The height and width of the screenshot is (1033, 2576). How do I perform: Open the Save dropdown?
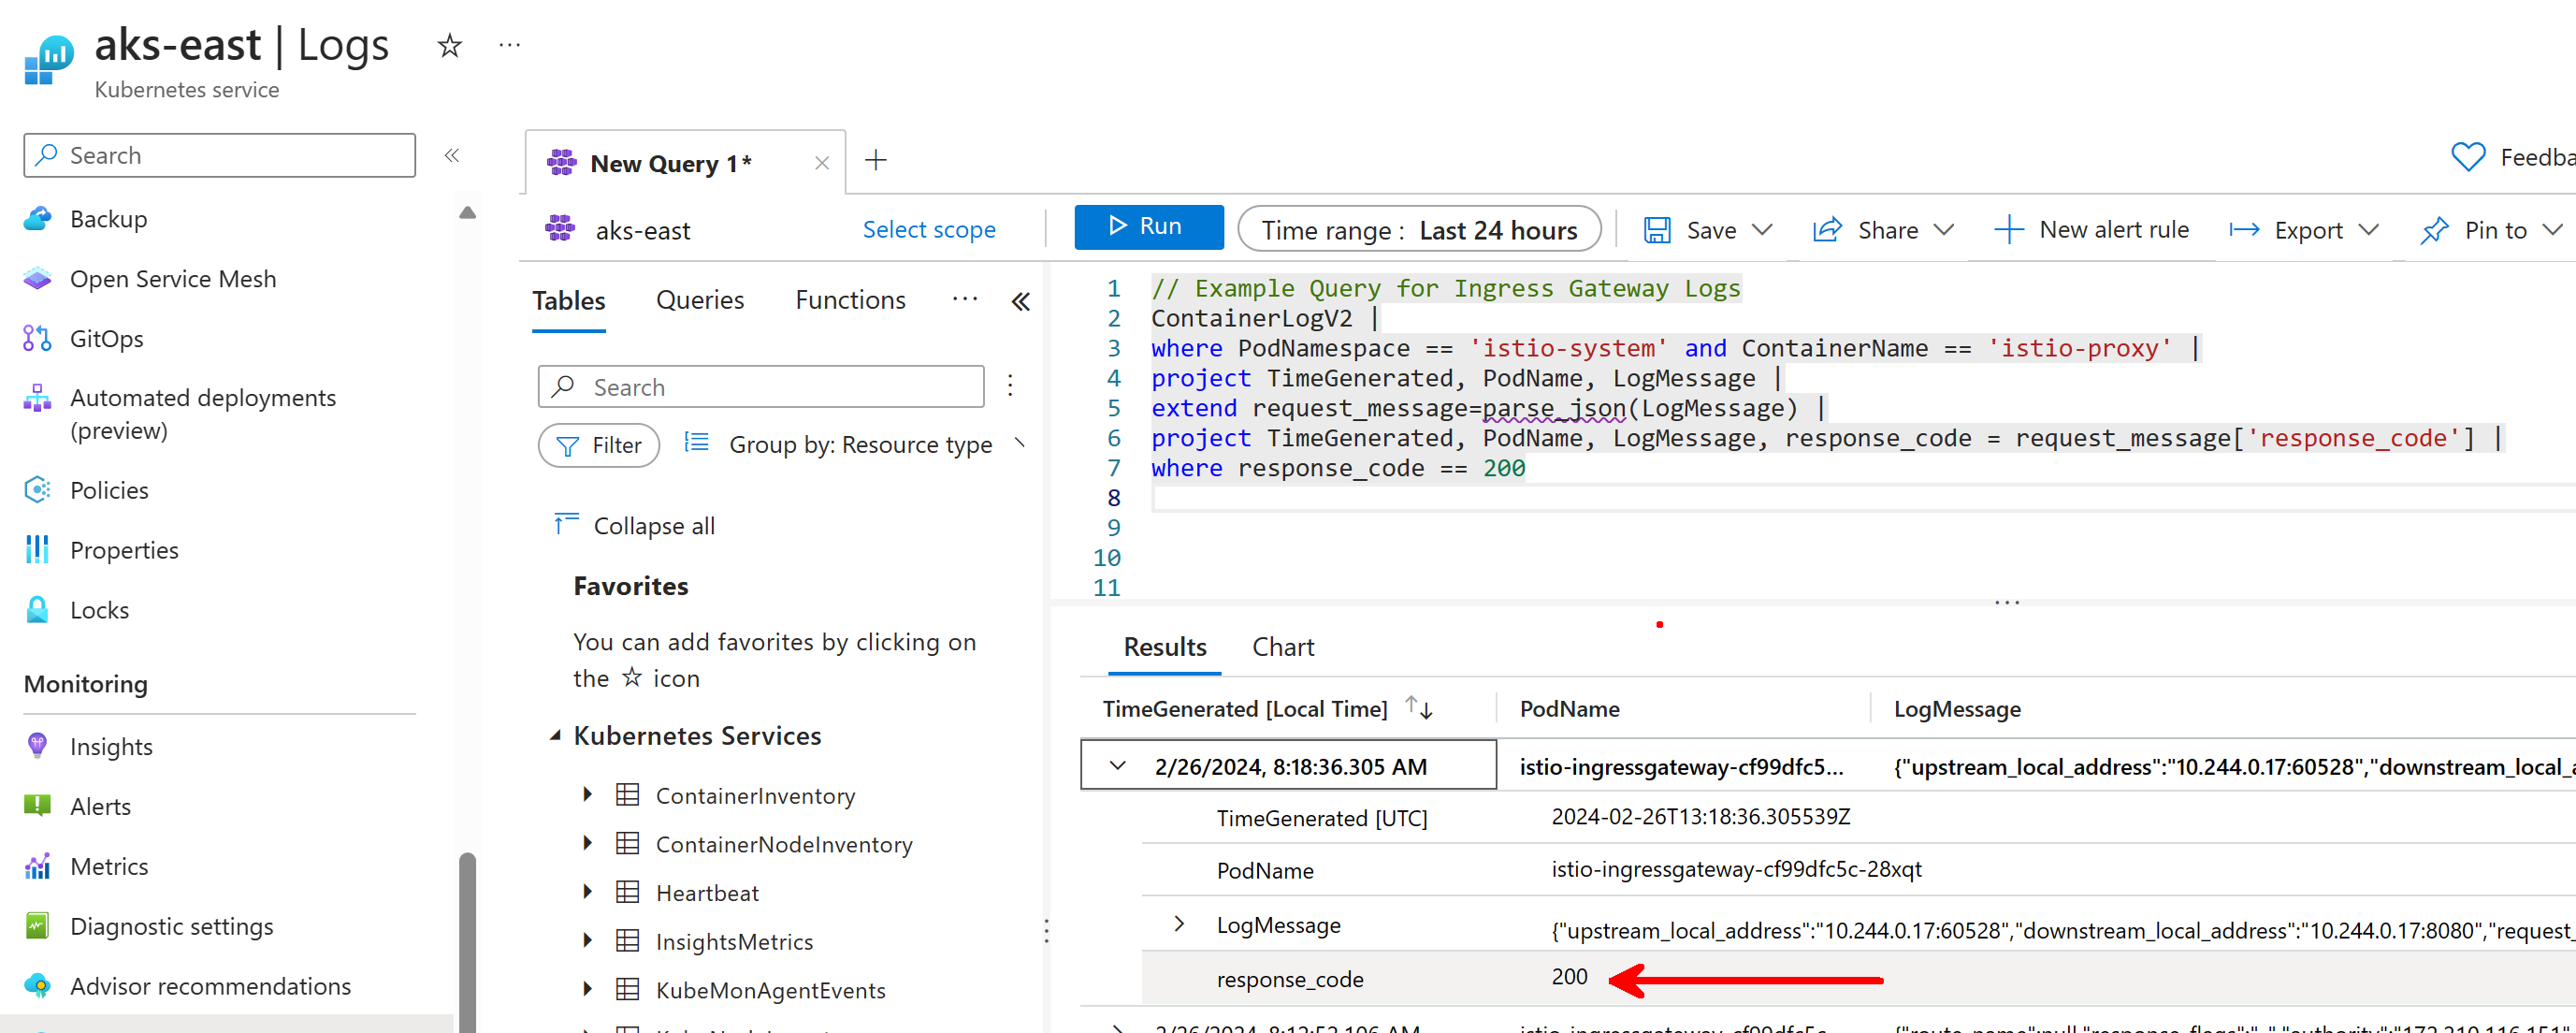pyautogui.click(x=1763, y=230)
